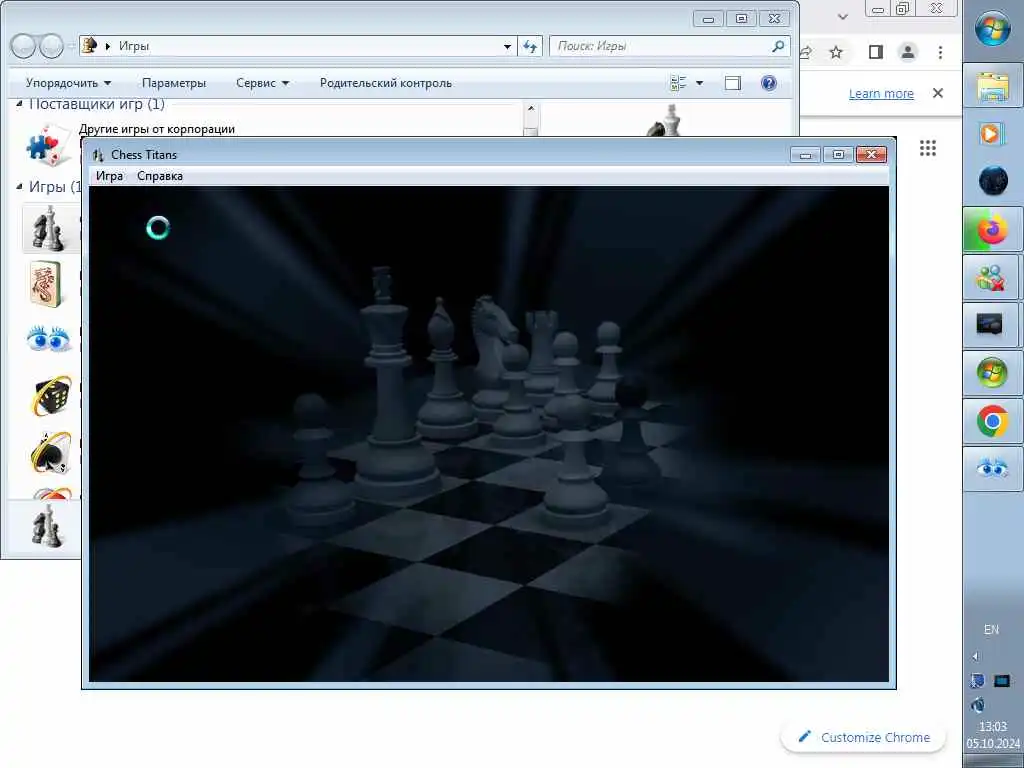The width and height of the screenshot is (1024, 768).
Task: Toggle the preview pane icon
Action: tap(733, 83)
